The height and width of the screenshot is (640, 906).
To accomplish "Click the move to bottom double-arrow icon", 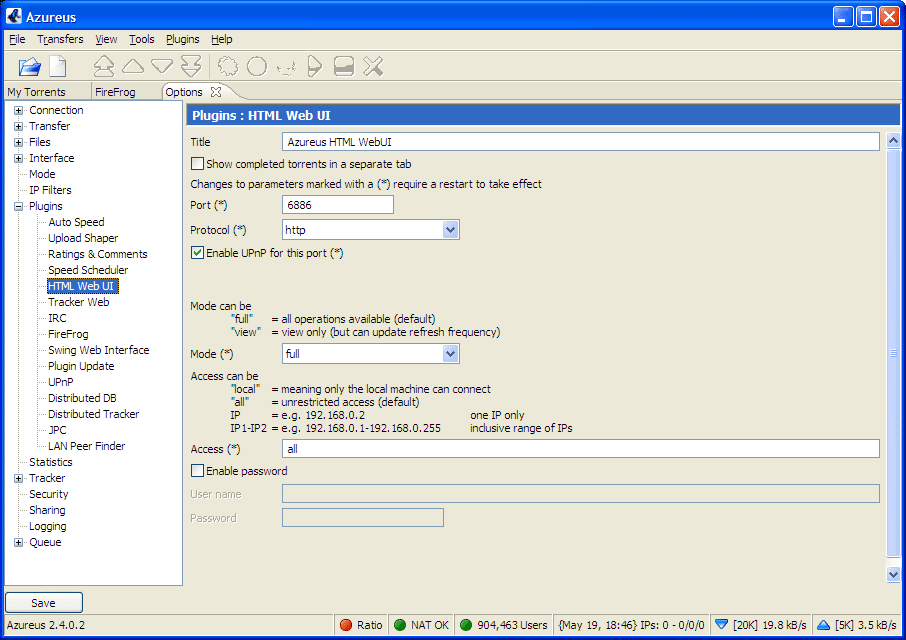I will [x=191, y=66].
